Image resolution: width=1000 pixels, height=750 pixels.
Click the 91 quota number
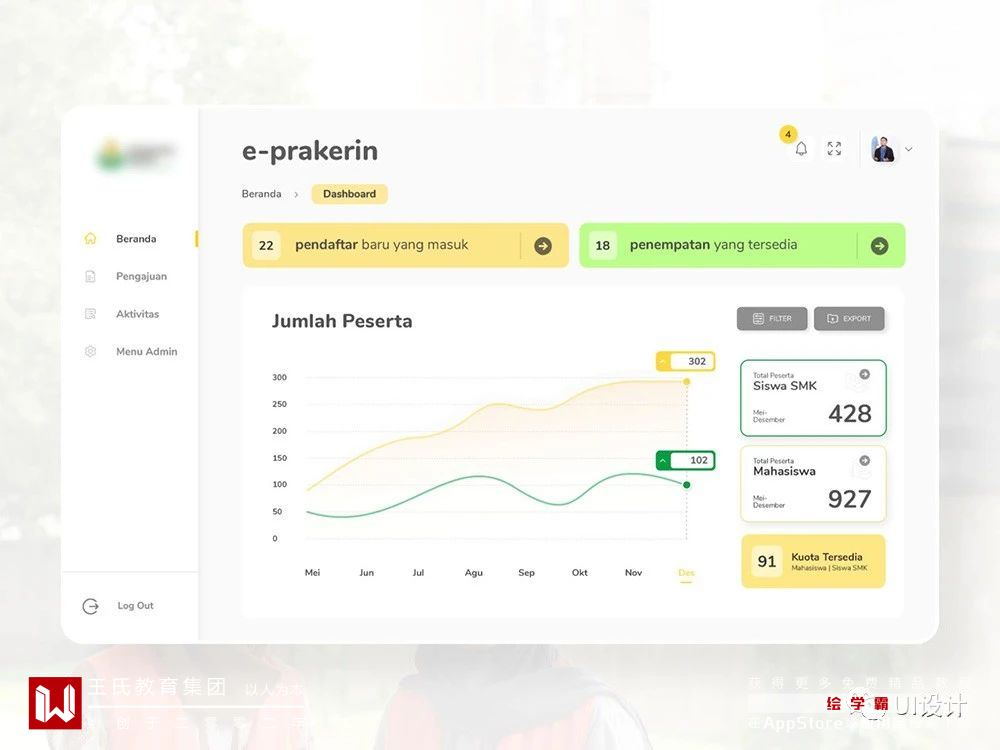pyautogui.click(x=767, y=561)
